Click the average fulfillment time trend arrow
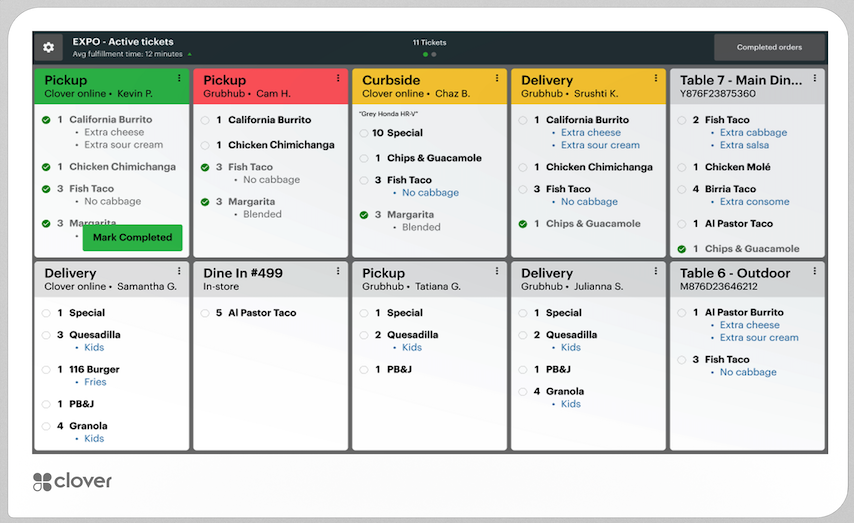Viewport: 854px width, 523px height. (x=190, y=54)
